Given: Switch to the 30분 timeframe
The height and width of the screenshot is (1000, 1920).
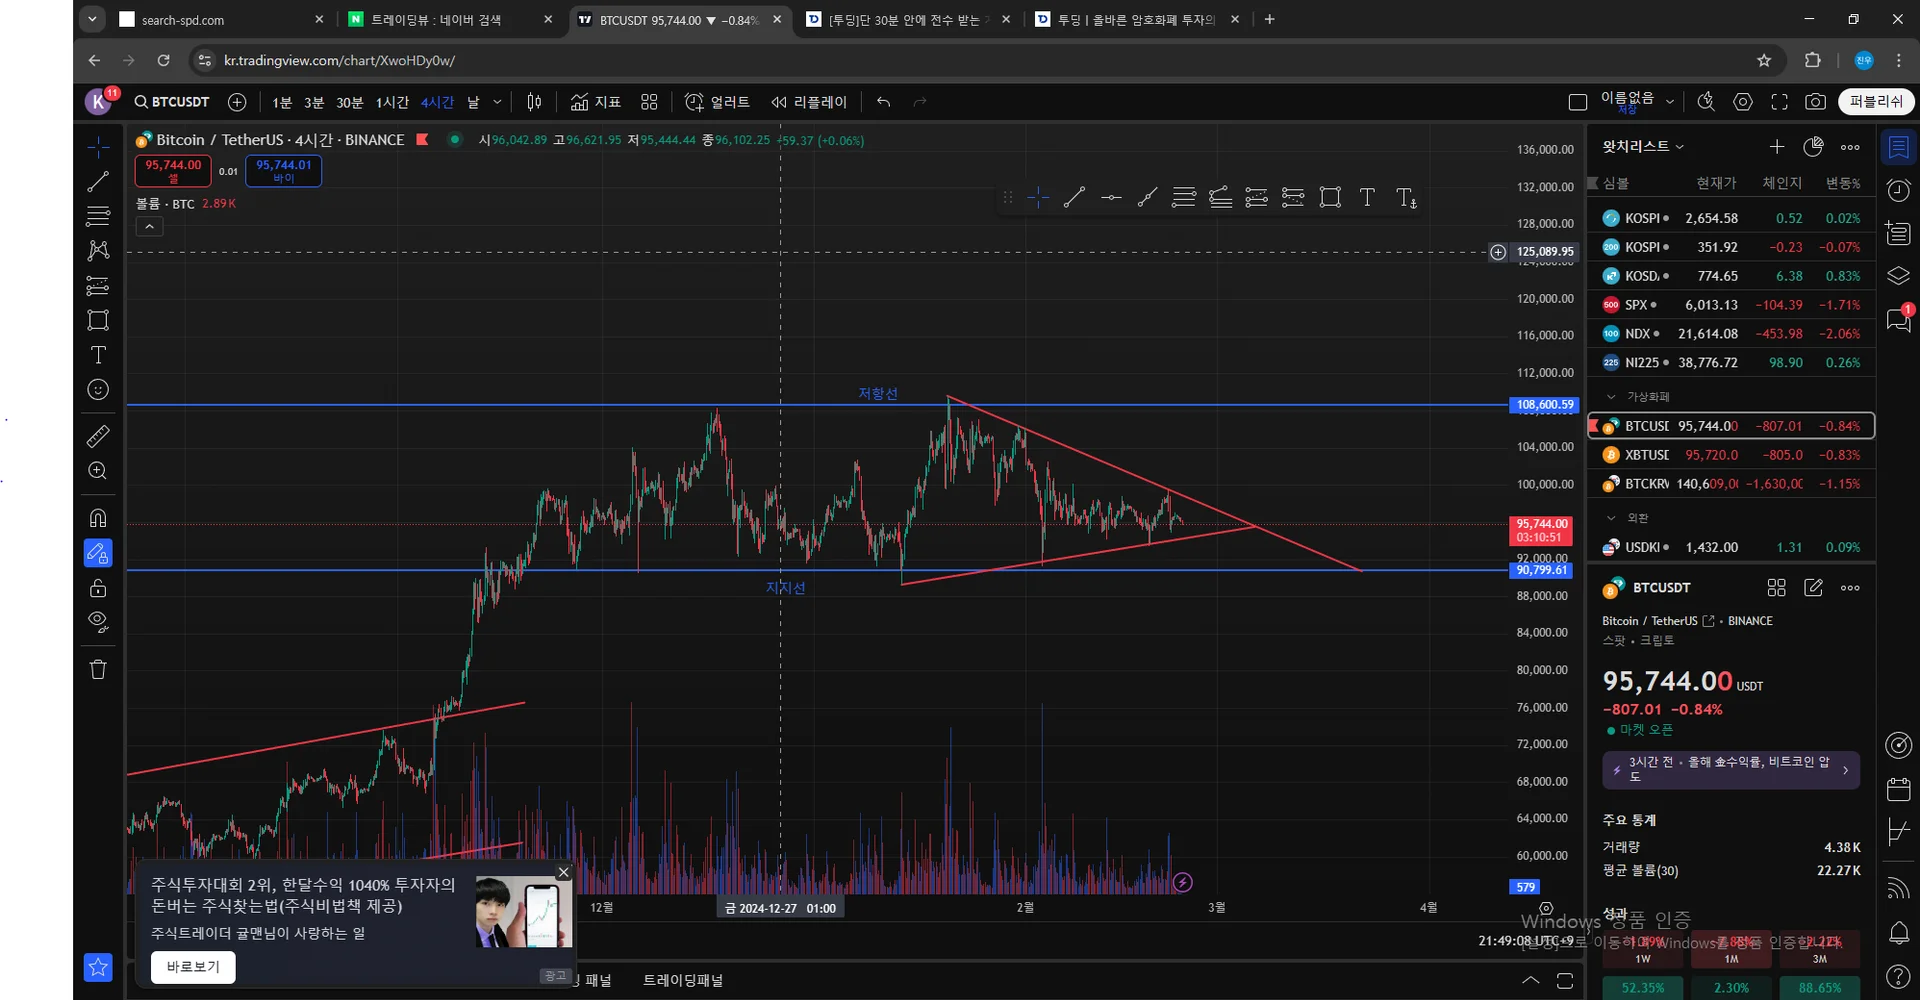Looking at the screenshot, I should [x=350, y=102].
